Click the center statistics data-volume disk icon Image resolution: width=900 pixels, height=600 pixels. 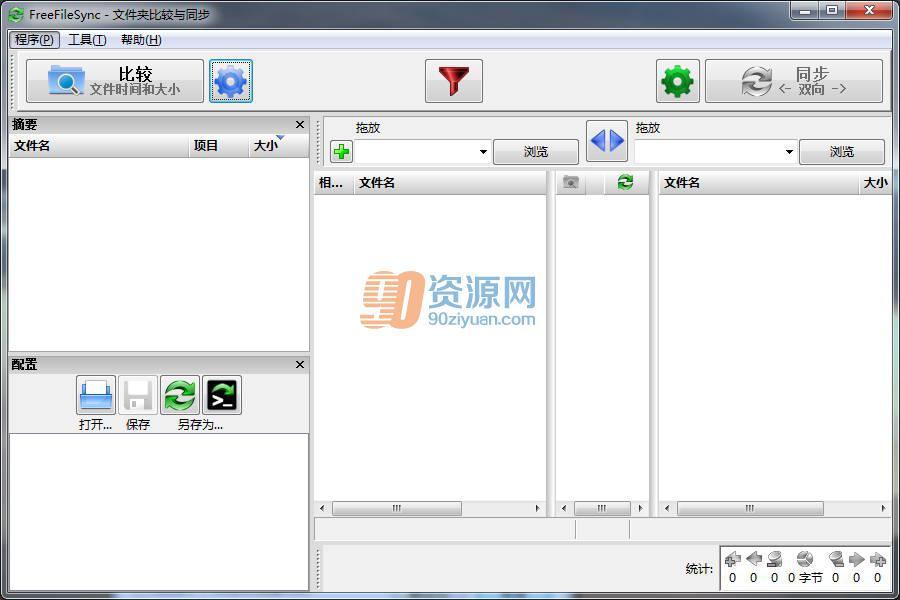click(805, 559)
